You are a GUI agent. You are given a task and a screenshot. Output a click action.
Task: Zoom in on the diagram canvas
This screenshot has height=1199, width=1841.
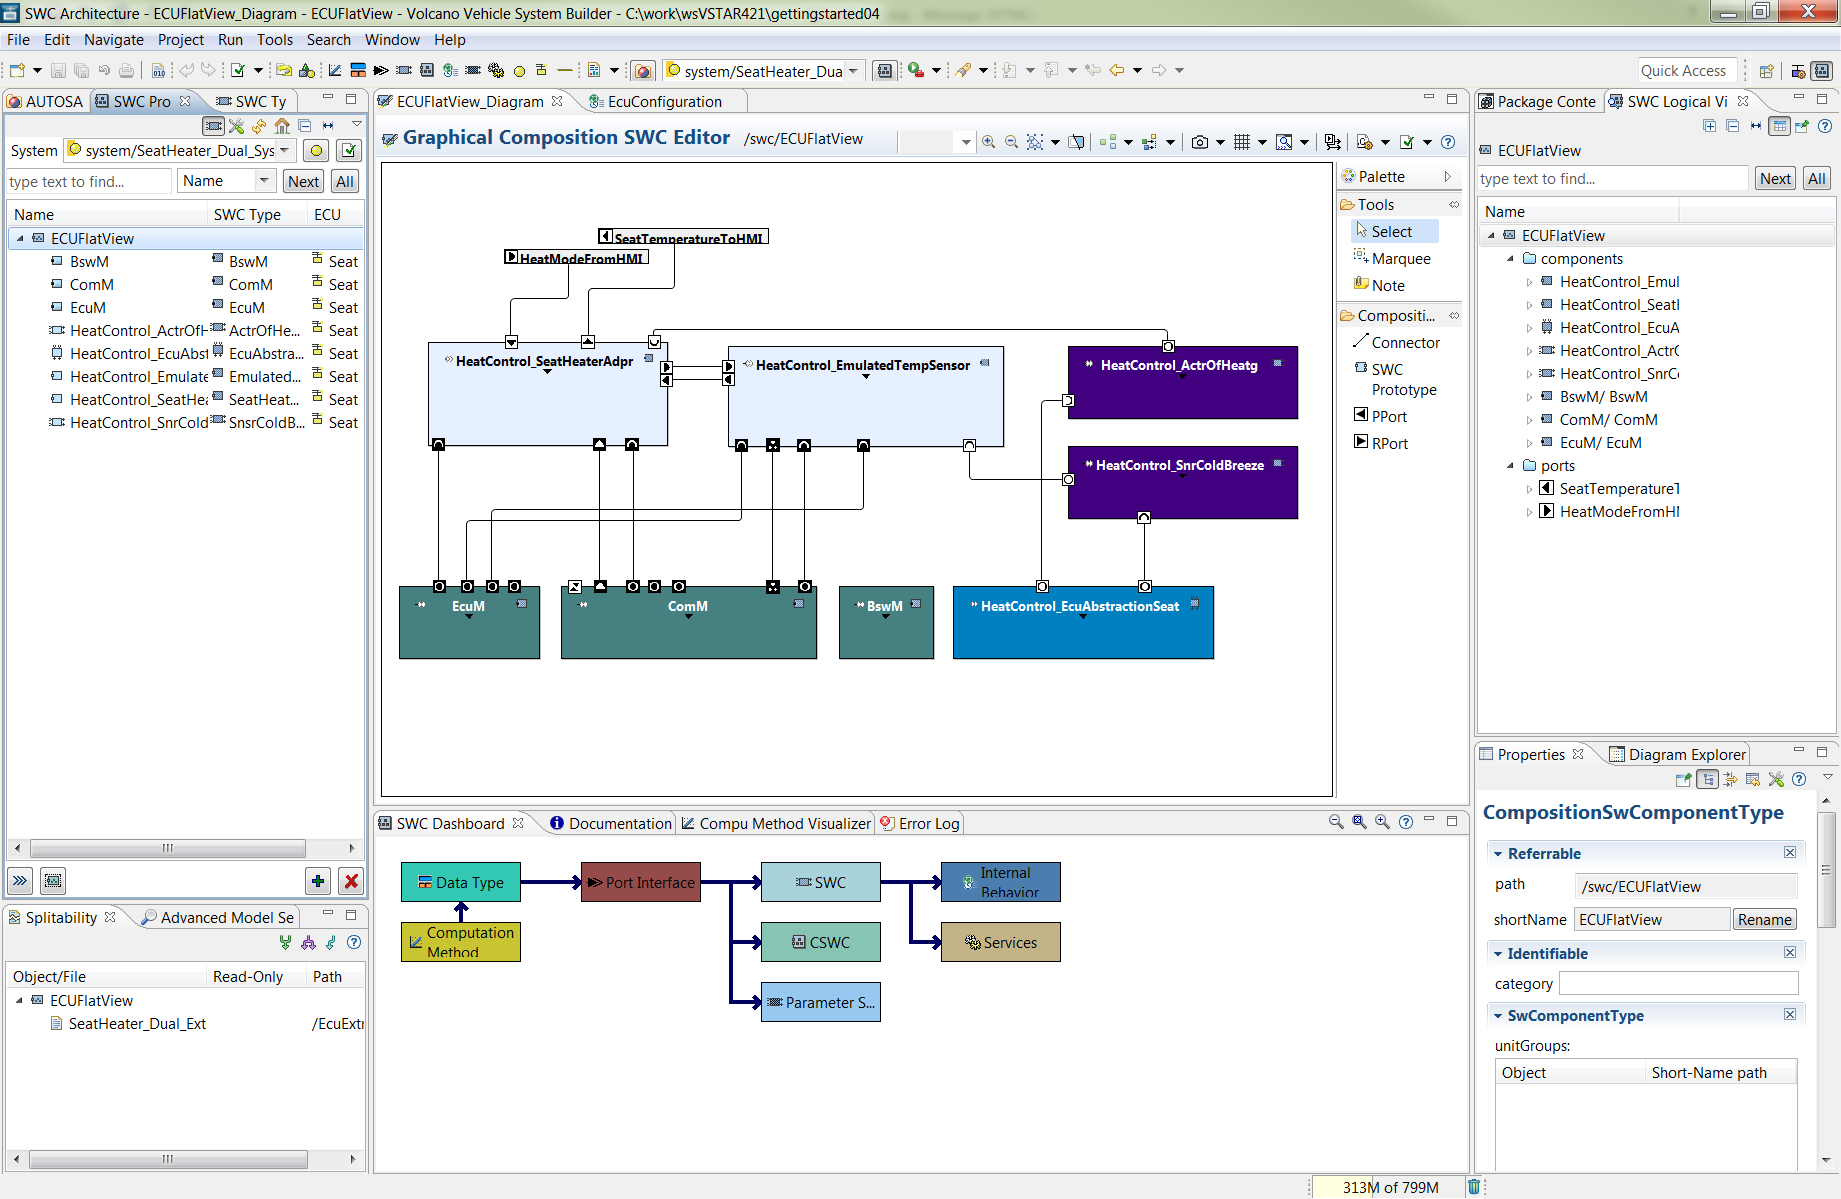[988, 142]
